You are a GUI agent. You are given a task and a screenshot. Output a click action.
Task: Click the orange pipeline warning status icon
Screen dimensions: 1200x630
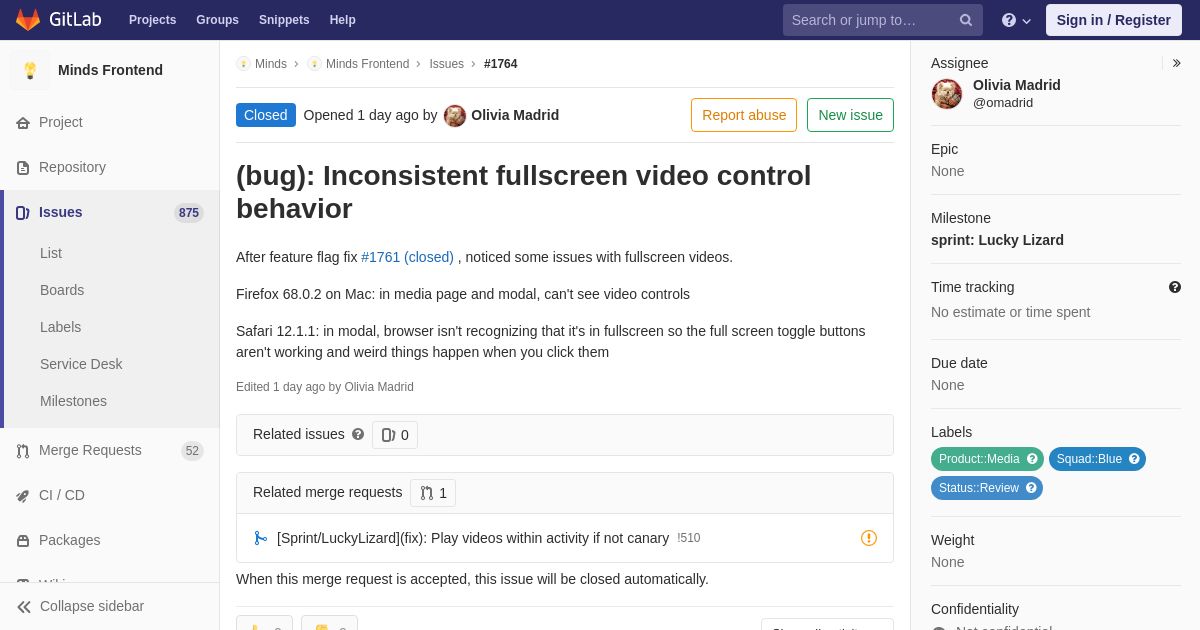coord(869,538)
